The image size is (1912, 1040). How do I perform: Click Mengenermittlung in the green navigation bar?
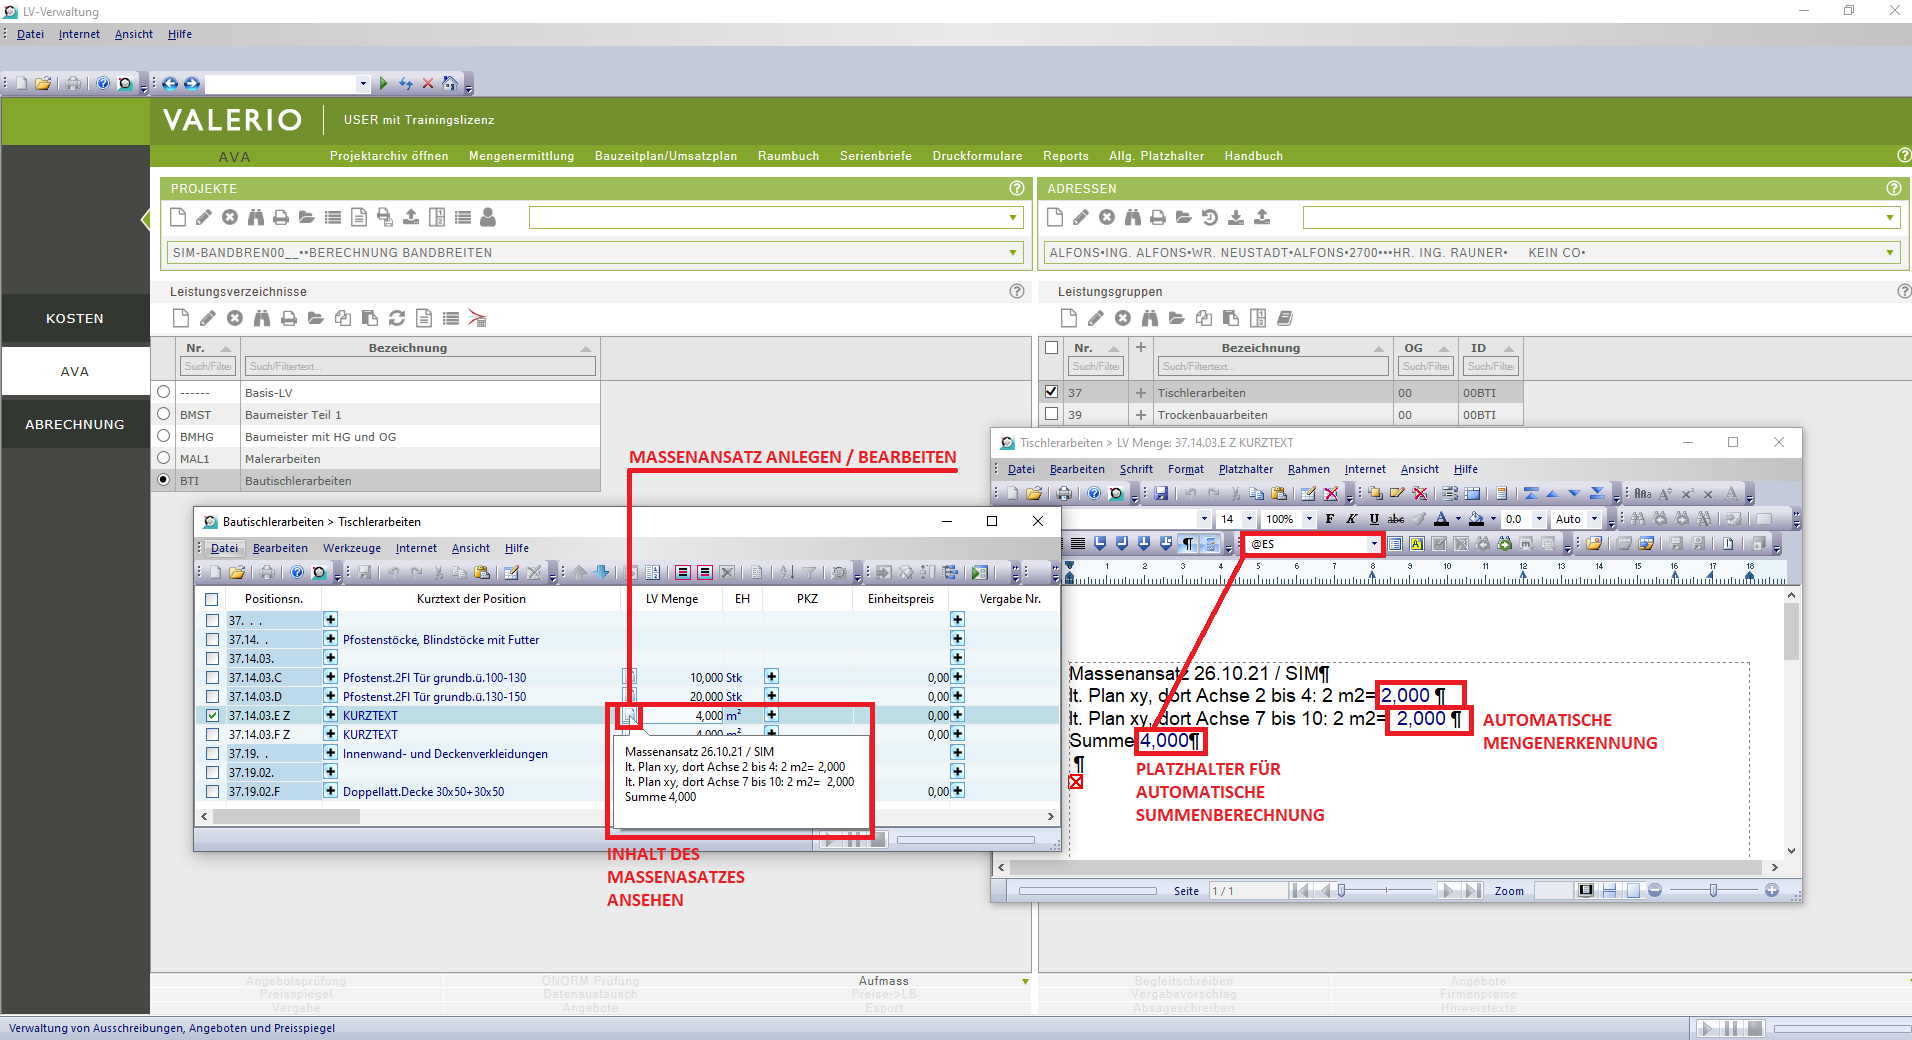[521, 156]
